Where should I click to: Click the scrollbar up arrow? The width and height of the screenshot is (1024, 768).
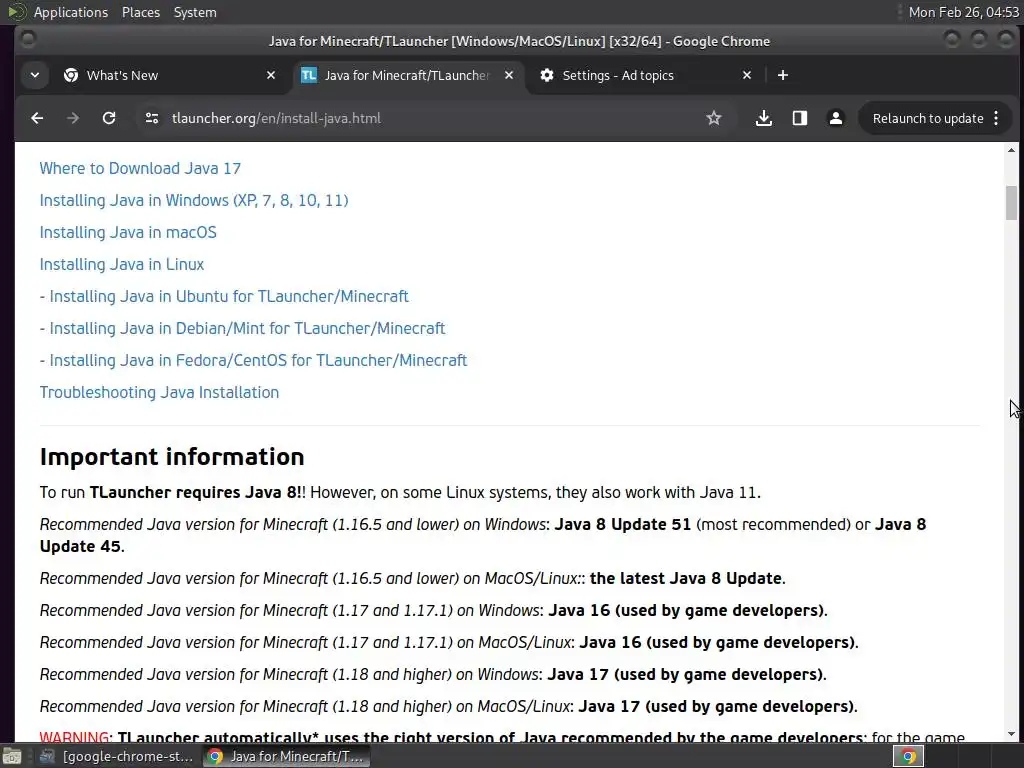pyautogui.click(x=1011, y=150)
